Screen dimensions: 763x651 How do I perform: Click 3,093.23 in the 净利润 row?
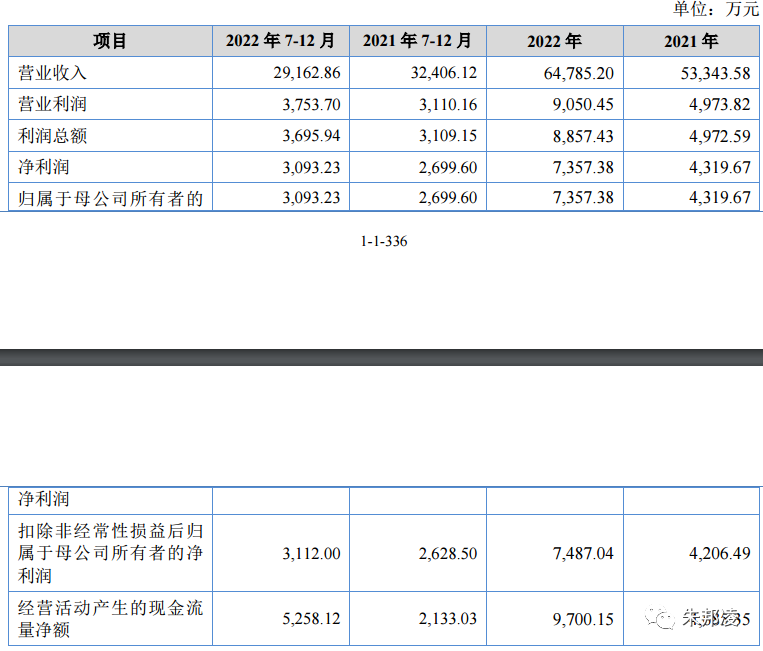click(311, 167)
